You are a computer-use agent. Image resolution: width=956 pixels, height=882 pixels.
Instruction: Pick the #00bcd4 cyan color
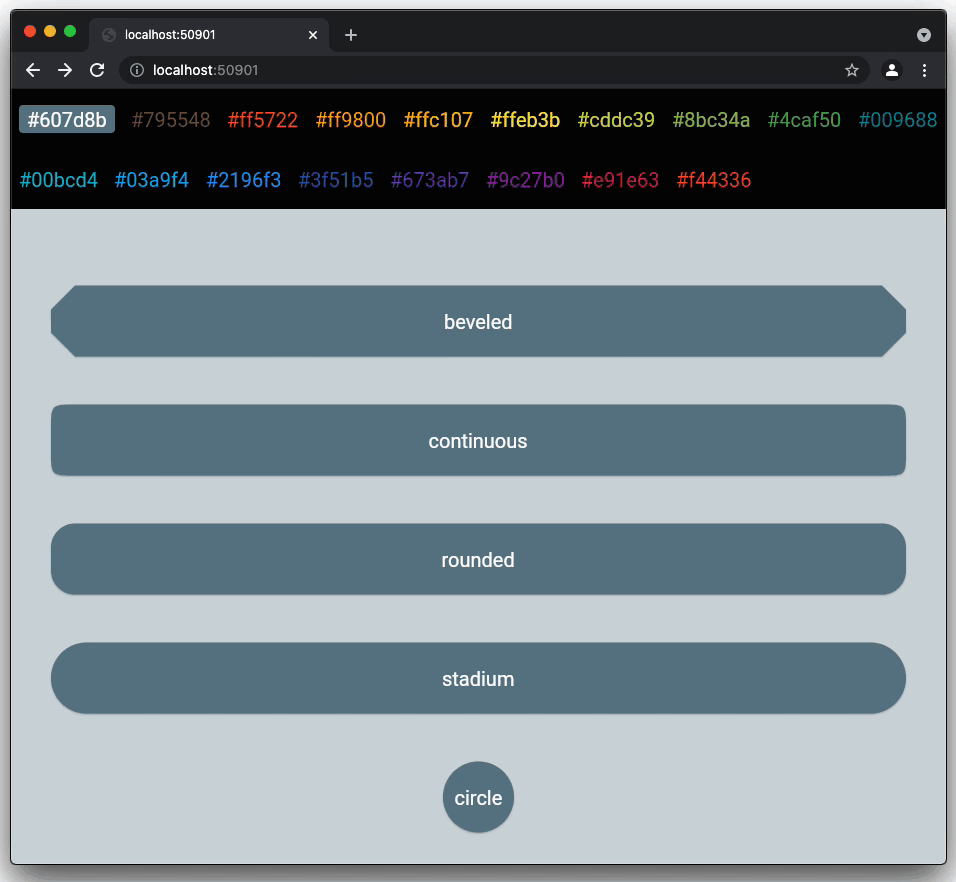click(59, 180)
